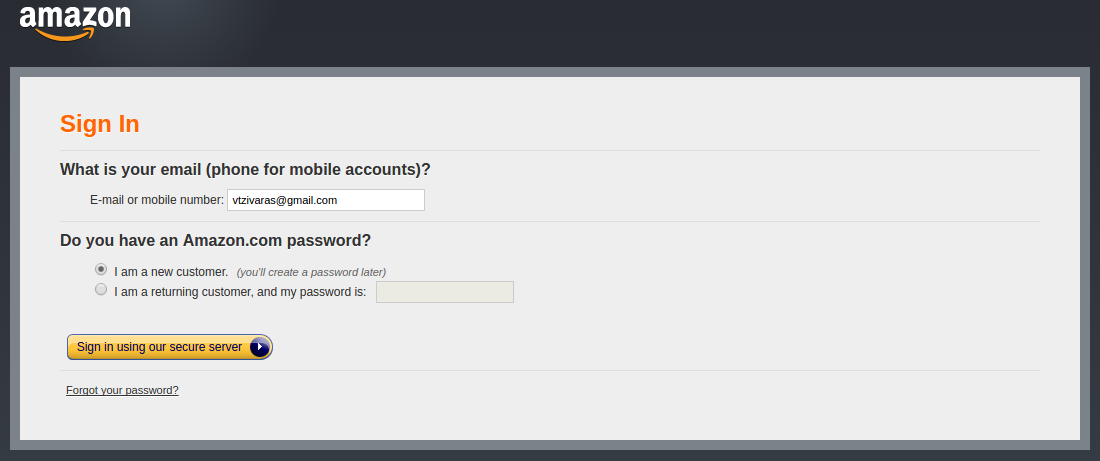
Task: Select the 'I am a new customer' radio button
Action: (101, 269)
